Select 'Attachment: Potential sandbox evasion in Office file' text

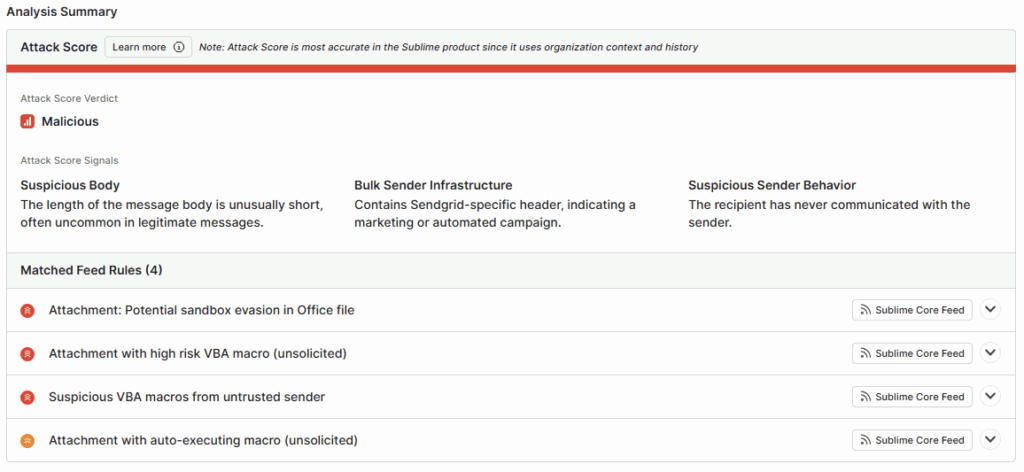click(201, 310)
